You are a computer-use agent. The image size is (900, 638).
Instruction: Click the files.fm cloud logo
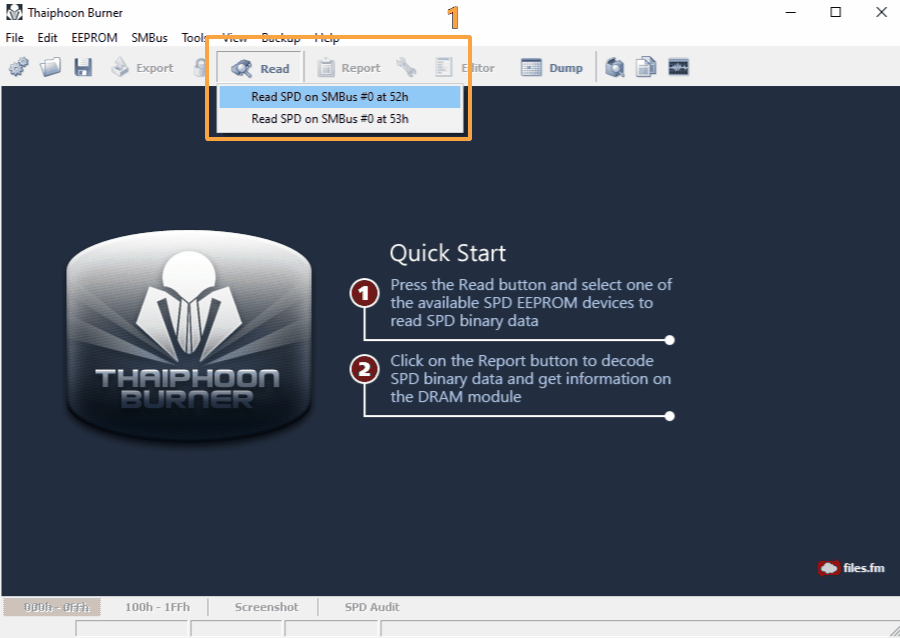point(851,568)
